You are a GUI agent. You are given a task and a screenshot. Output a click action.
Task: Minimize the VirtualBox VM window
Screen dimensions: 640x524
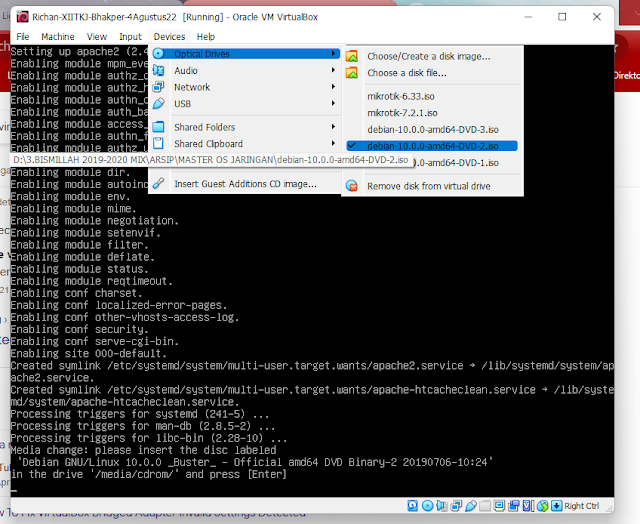click(x=528, y=17)
